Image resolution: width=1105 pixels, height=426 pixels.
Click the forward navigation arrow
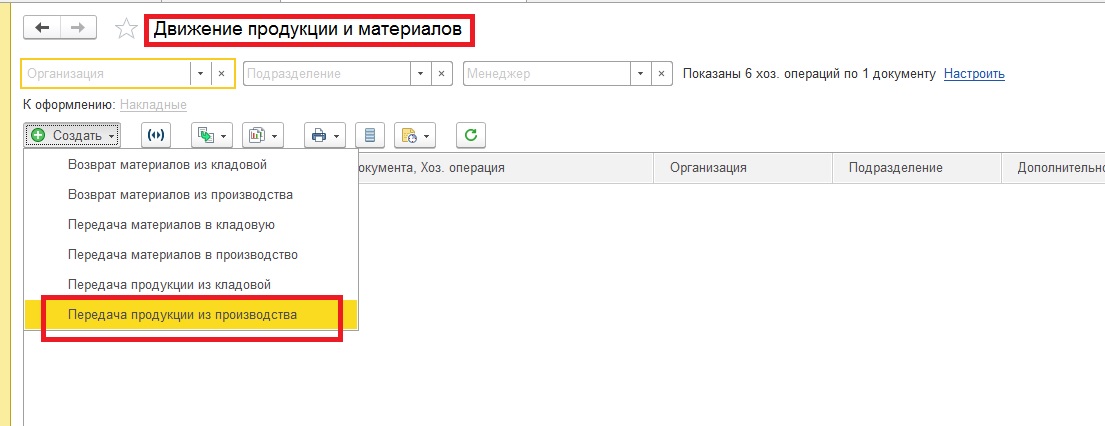tap(78, 29)
